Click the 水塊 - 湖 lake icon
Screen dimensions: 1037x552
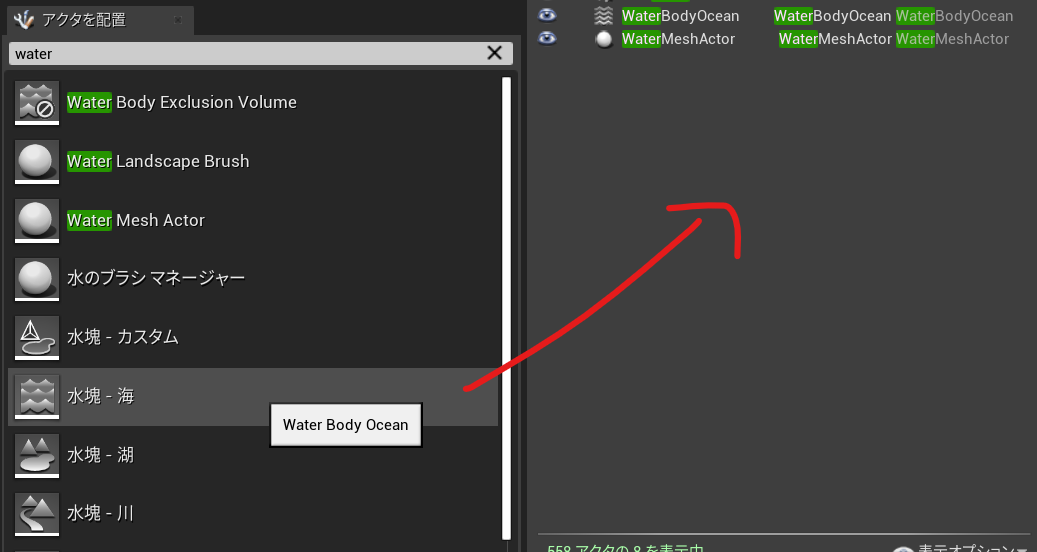[37, 455]
